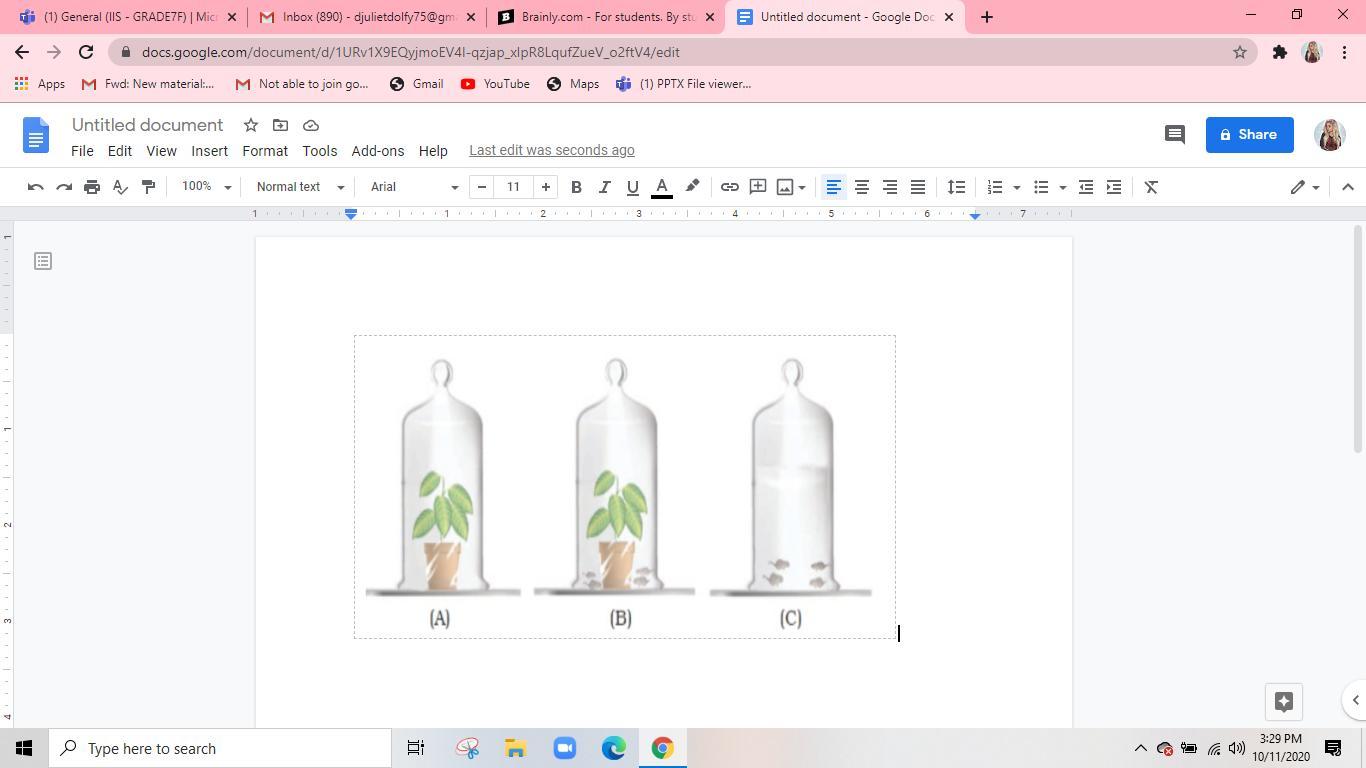Screen dimensions: 1366x768
Task: Click the blue Share button
Action: coord(1249,134)
